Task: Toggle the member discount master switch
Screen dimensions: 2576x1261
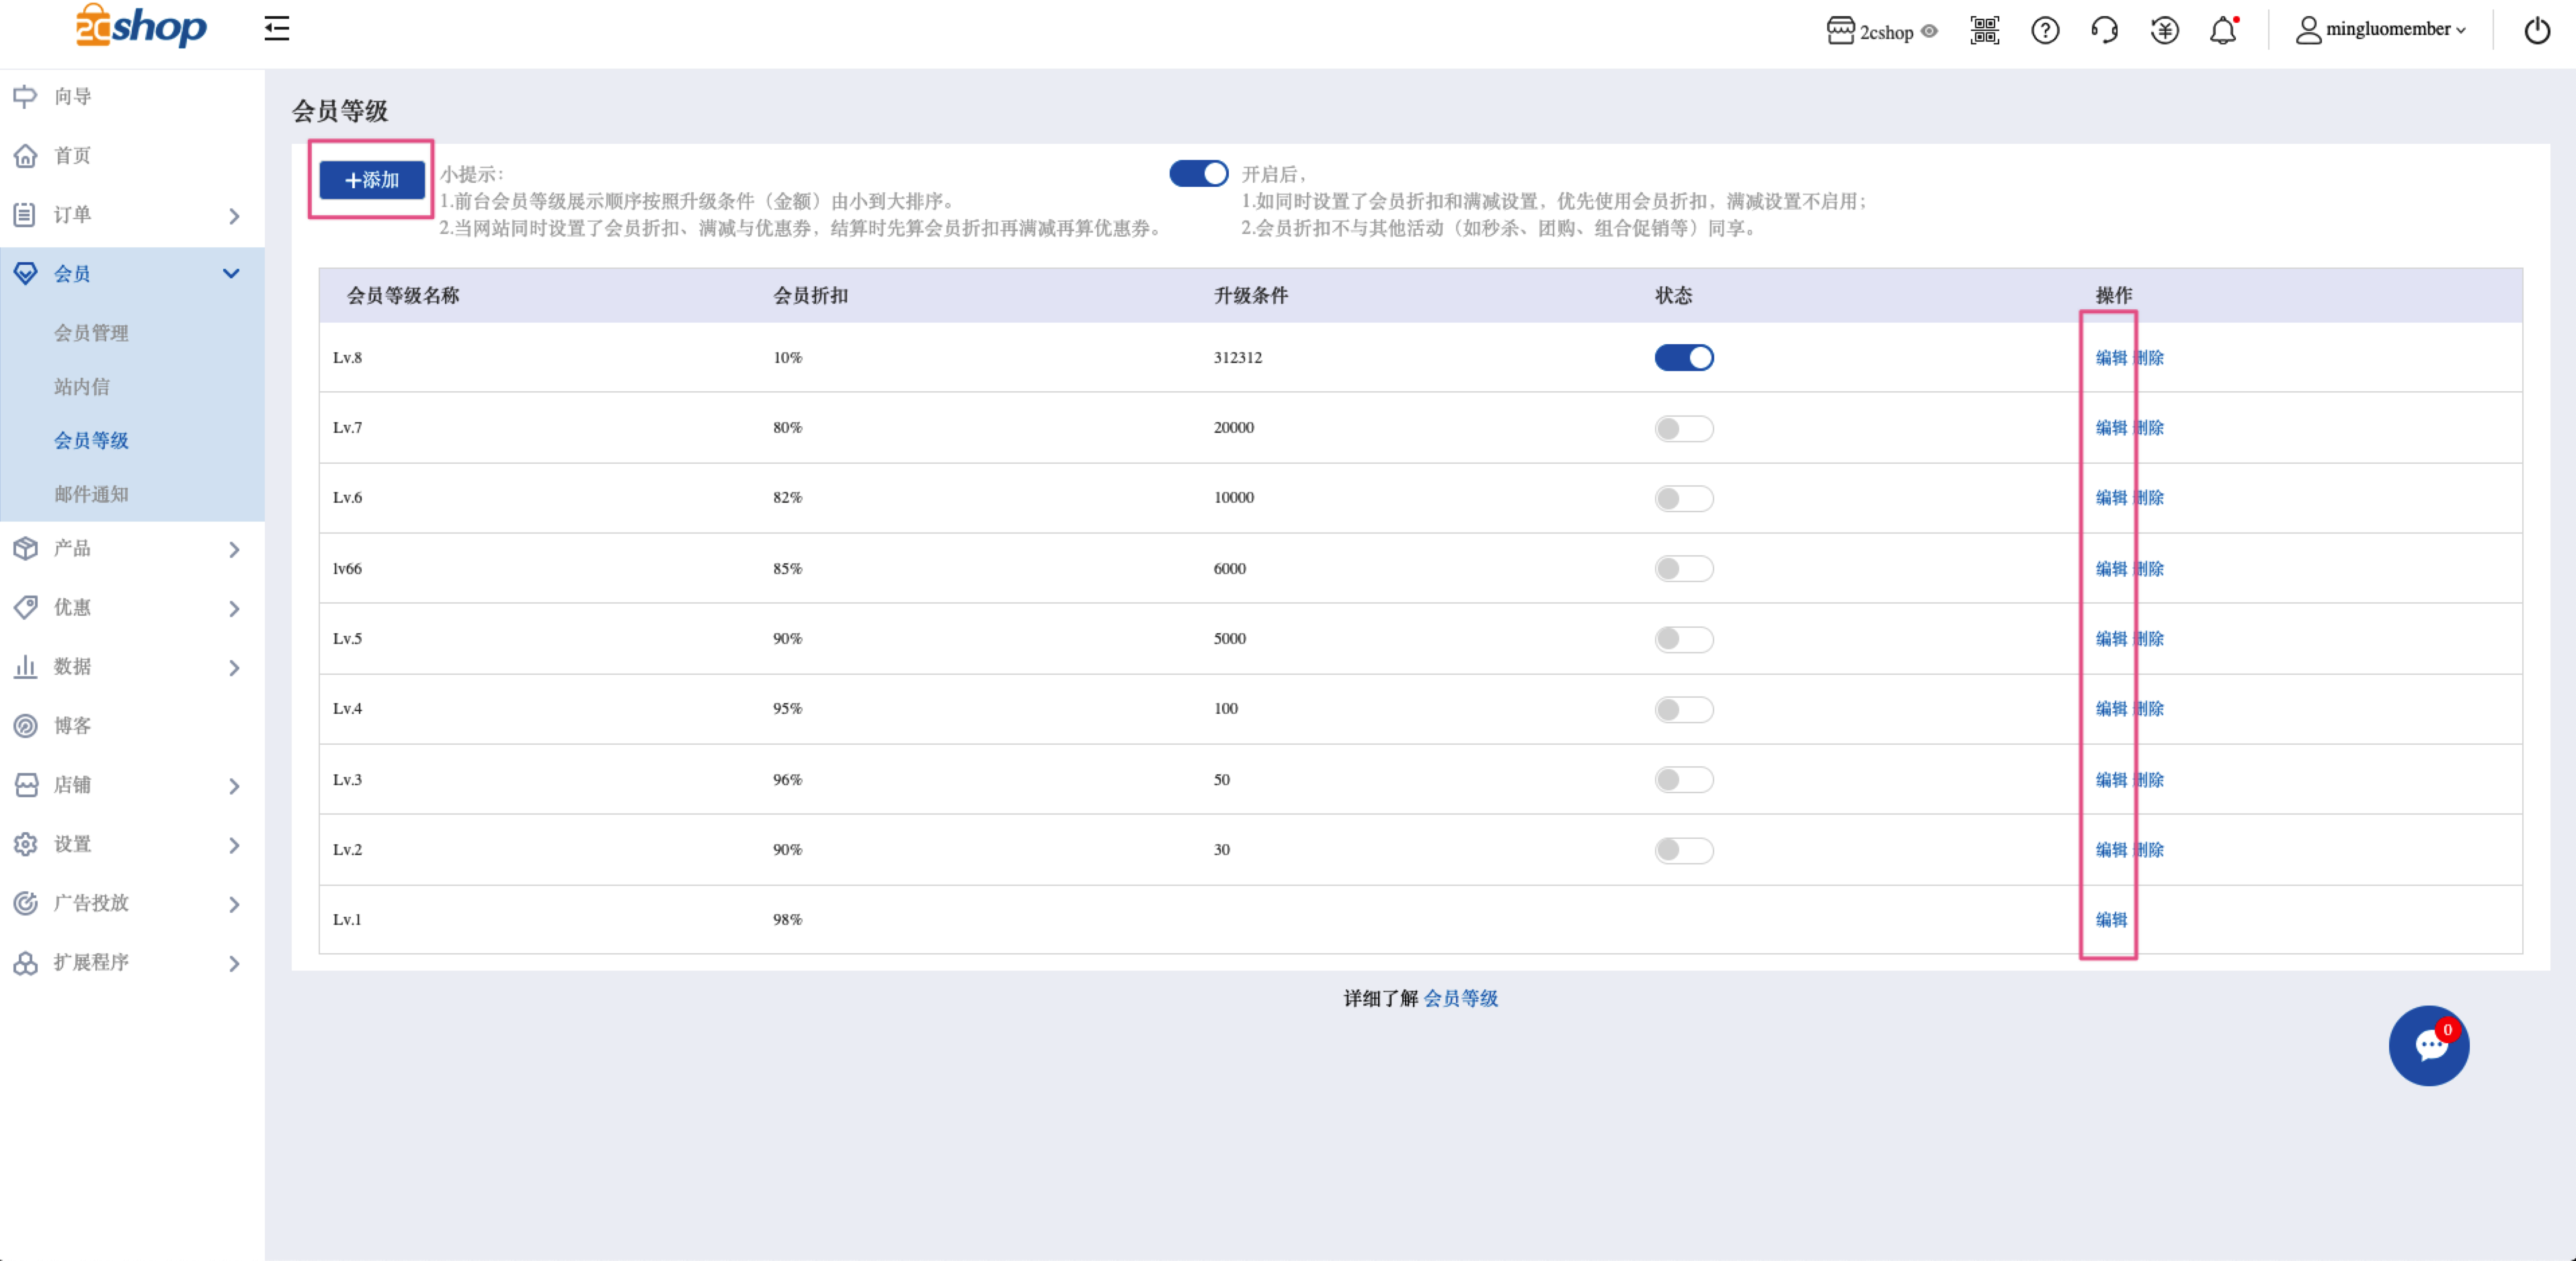Action: tap(1198, 174)
